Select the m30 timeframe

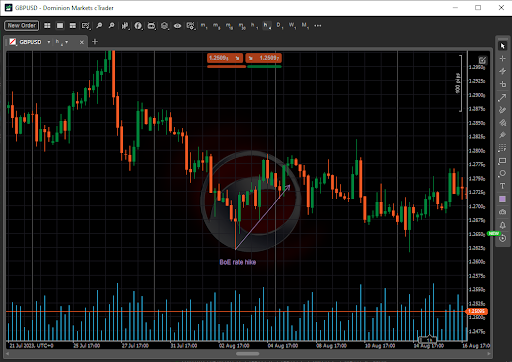[x=242, y=26]
